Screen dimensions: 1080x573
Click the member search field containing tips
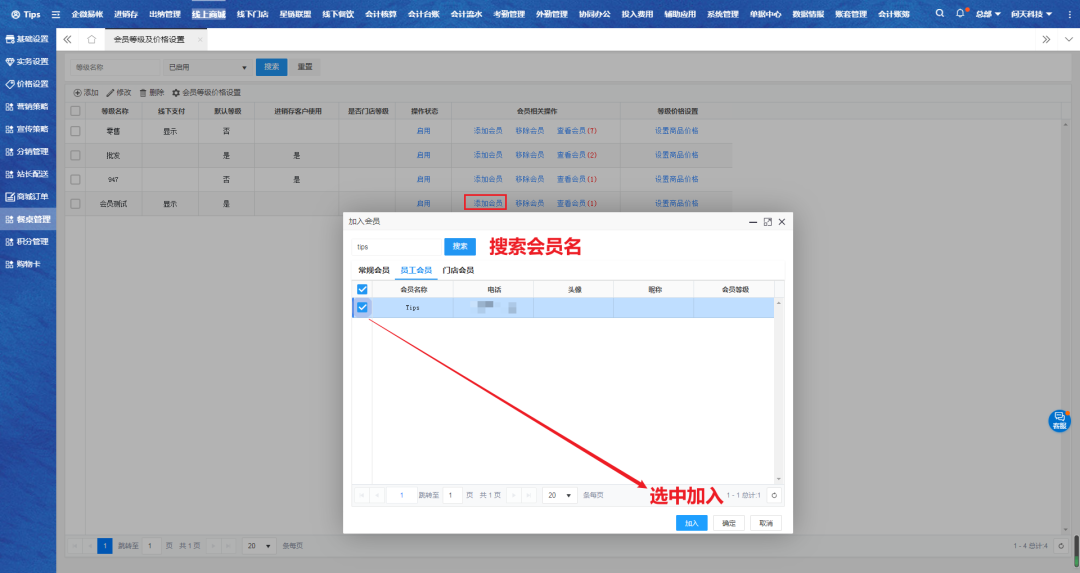tap(395, 246)
